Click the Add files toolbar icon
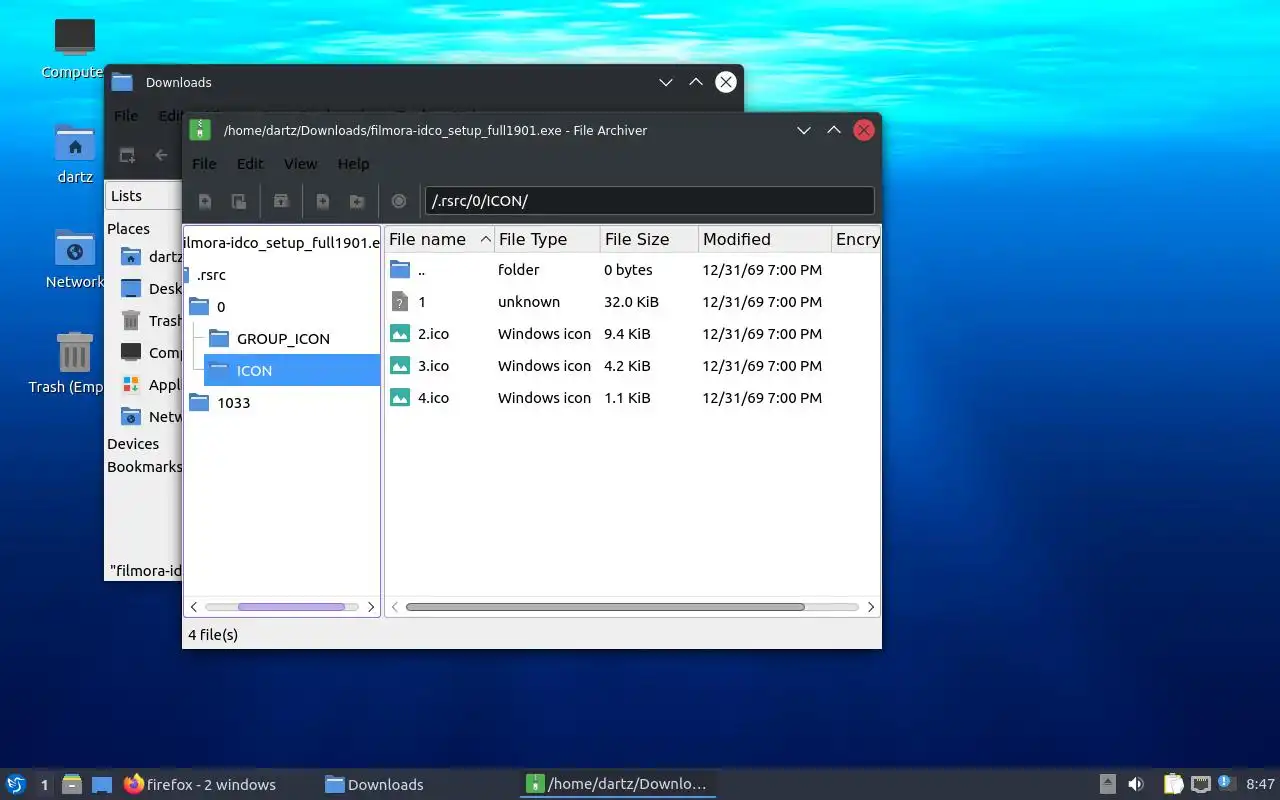Viewport: 1280px width, 800px height. pos(323,201)
